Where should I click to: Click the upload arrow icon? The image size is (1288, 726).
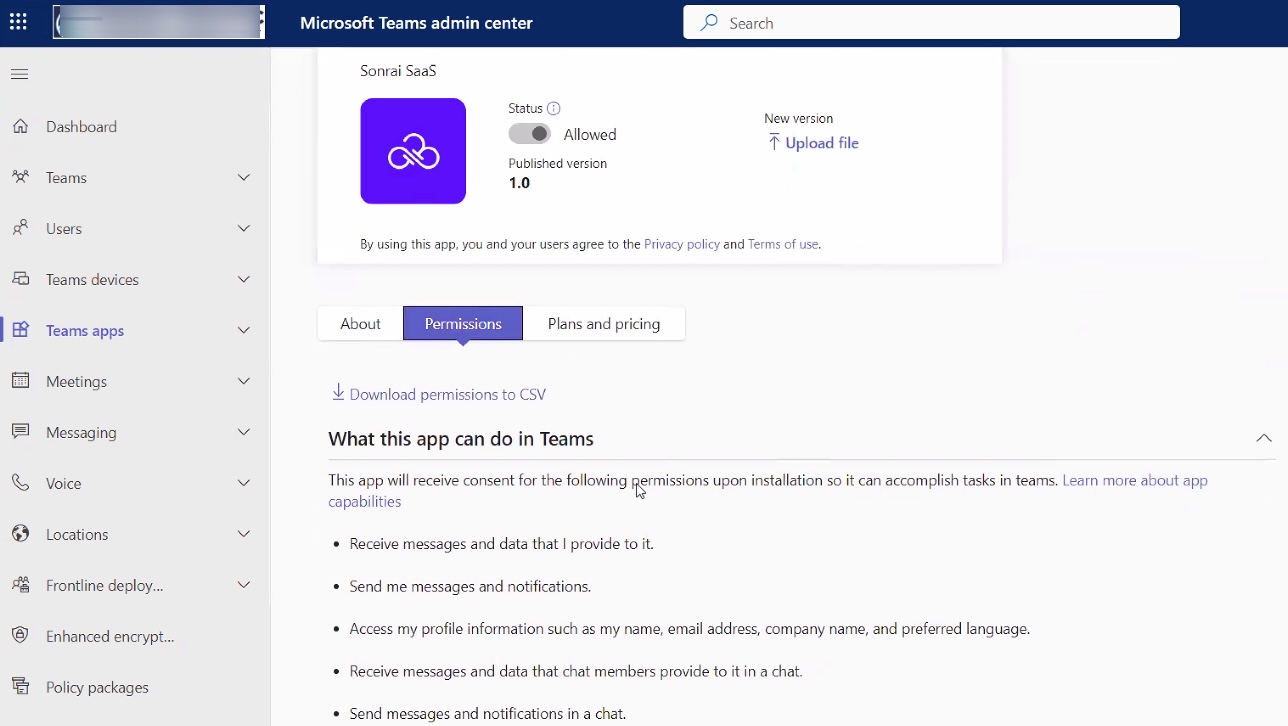coord(773,143)
